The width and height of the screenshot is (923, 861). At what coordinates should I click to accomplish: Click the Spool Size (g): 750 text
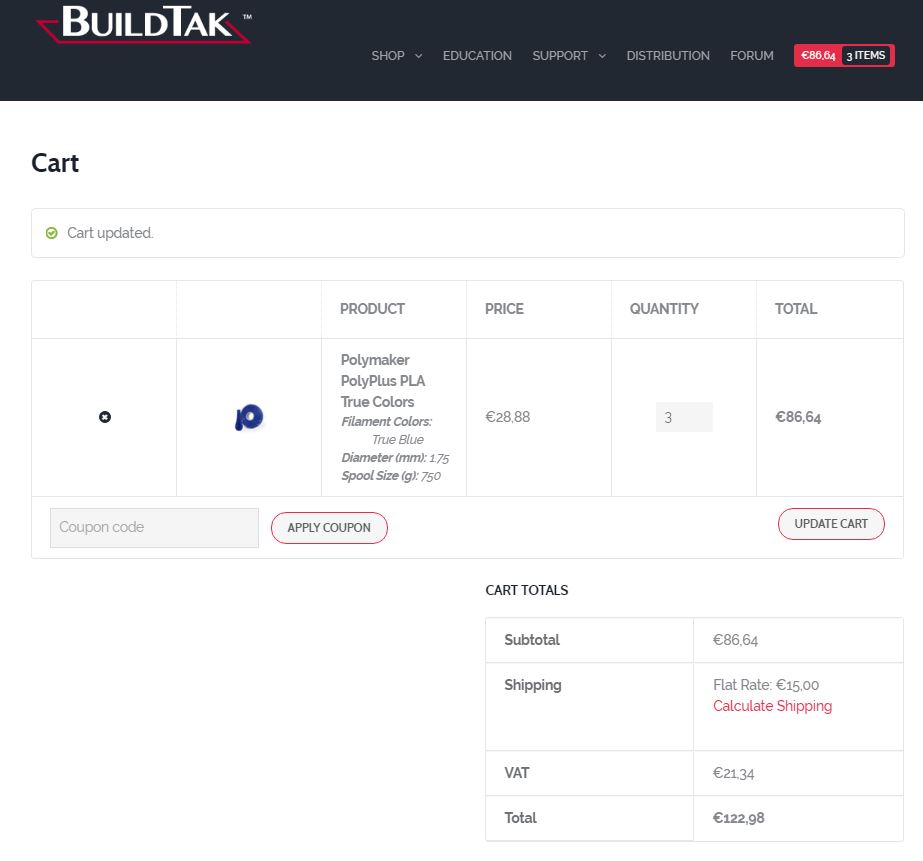[391, 476]
